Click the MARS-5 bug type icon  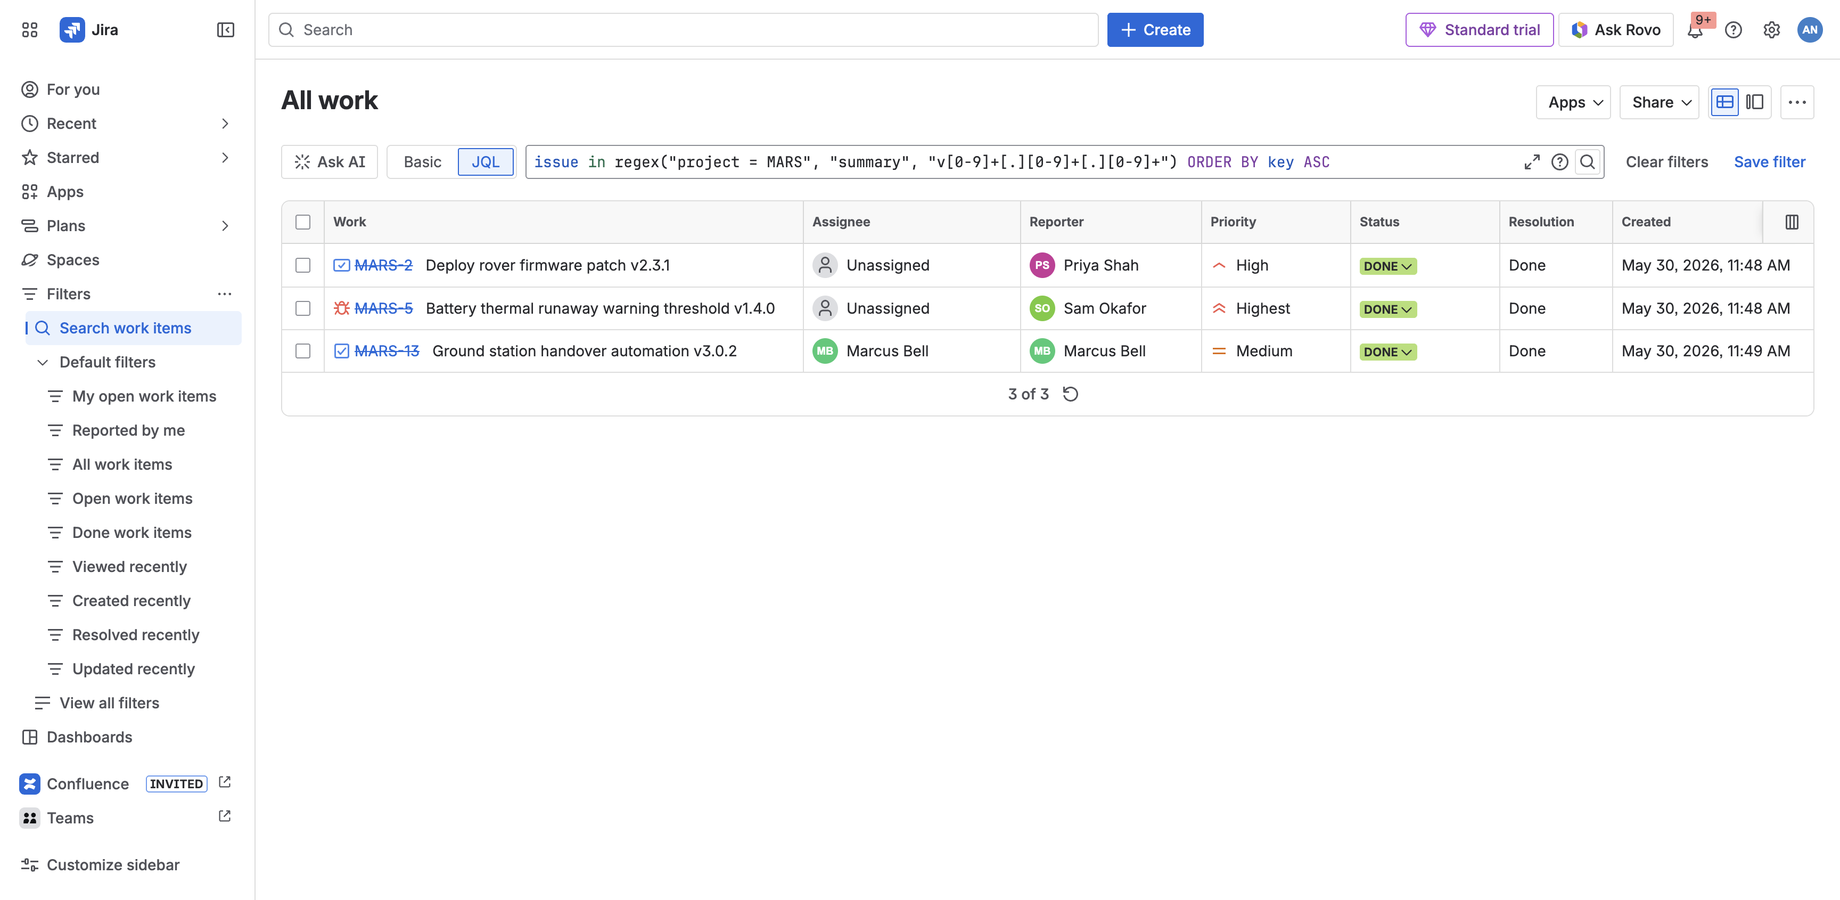(x=342, y=308)
